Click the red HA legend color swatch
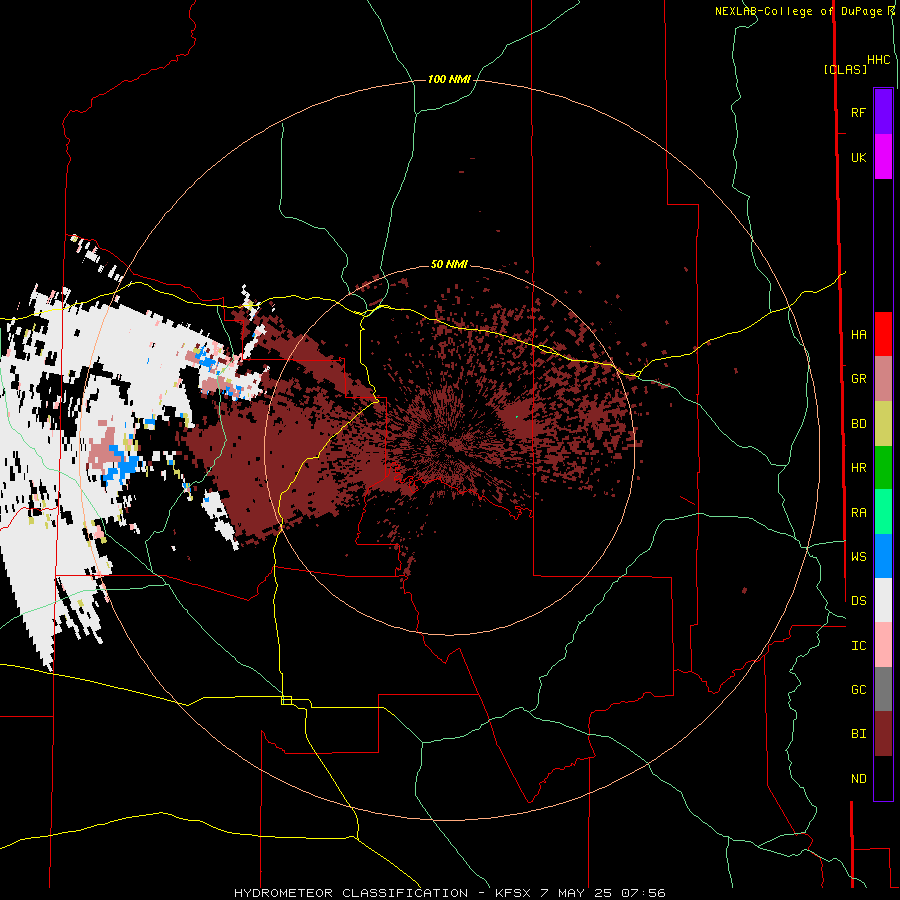Image resolution: width=900 pixels, height=900 pixels. click(883, 334)
